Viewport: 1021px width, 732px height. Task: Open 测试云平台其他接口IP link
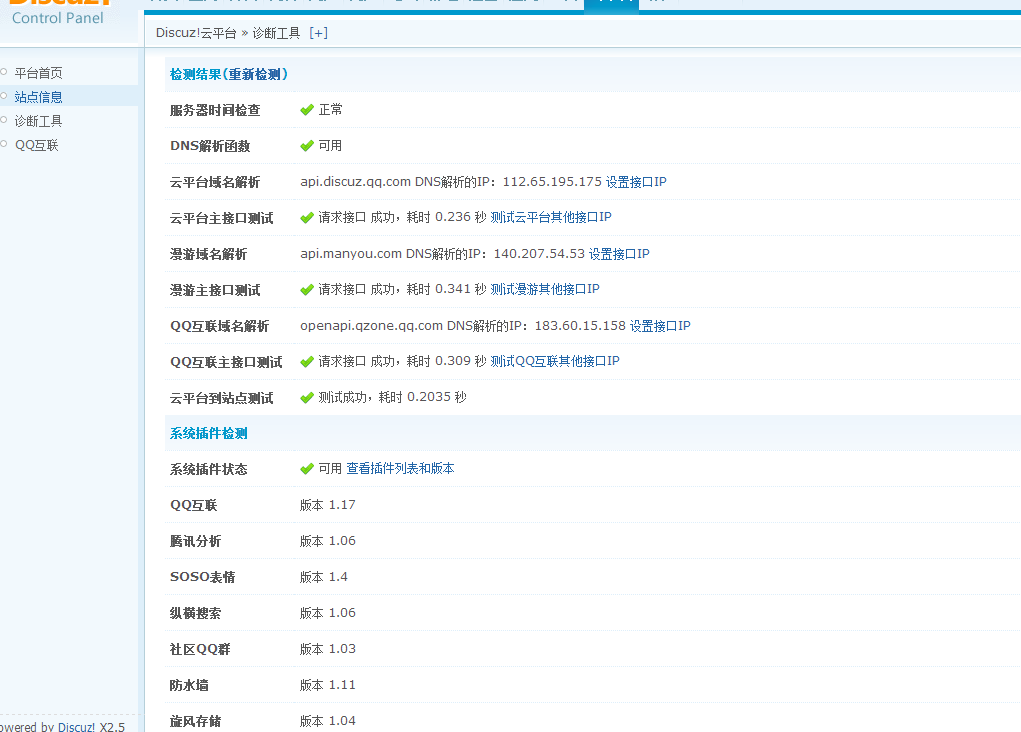[551, 218]
